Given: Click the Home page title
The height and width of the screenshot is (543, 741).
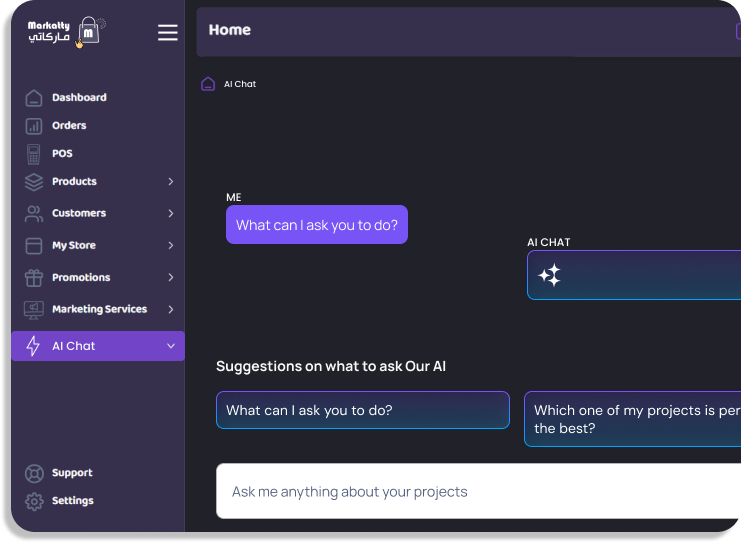Looking at the screenshot, I should (x=230, y=30).
